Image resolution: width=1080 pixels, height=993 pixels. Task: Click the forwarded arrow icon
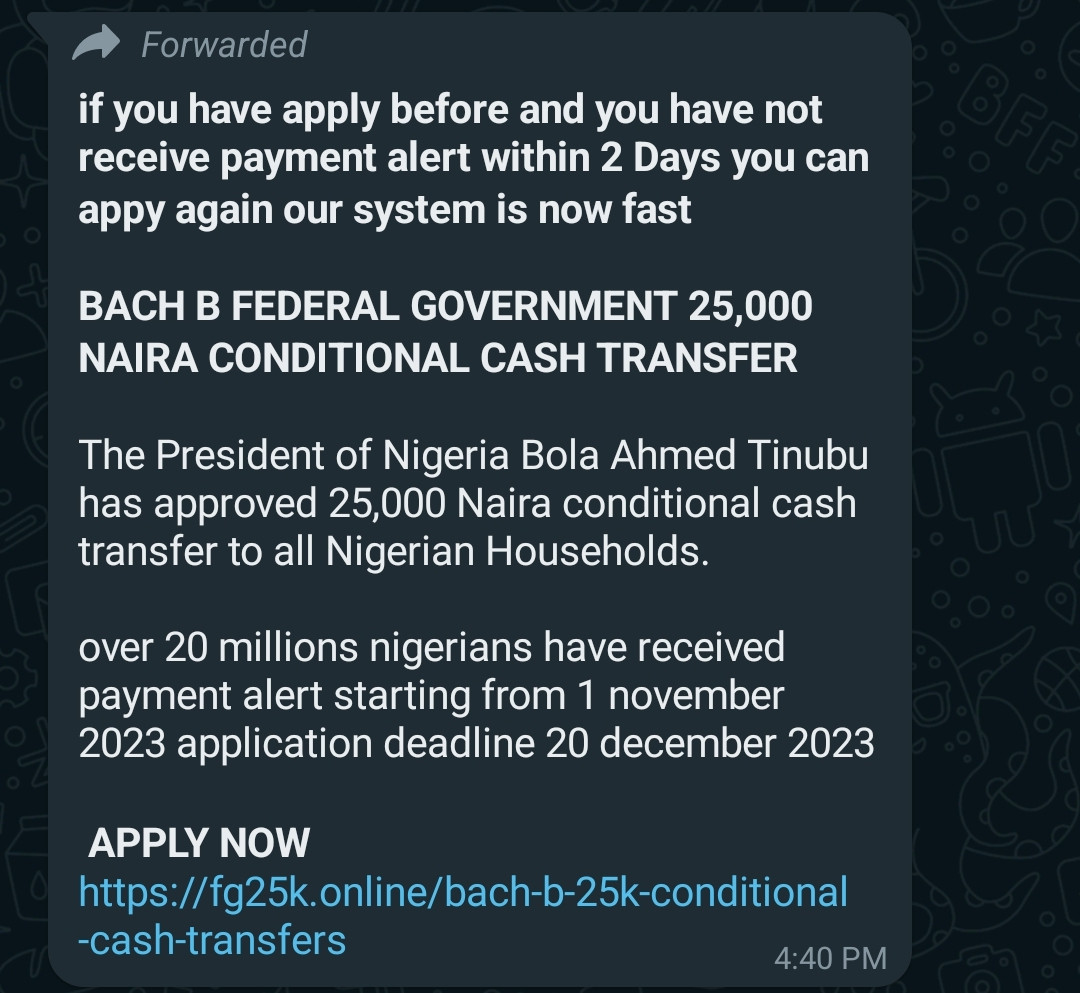96,43
